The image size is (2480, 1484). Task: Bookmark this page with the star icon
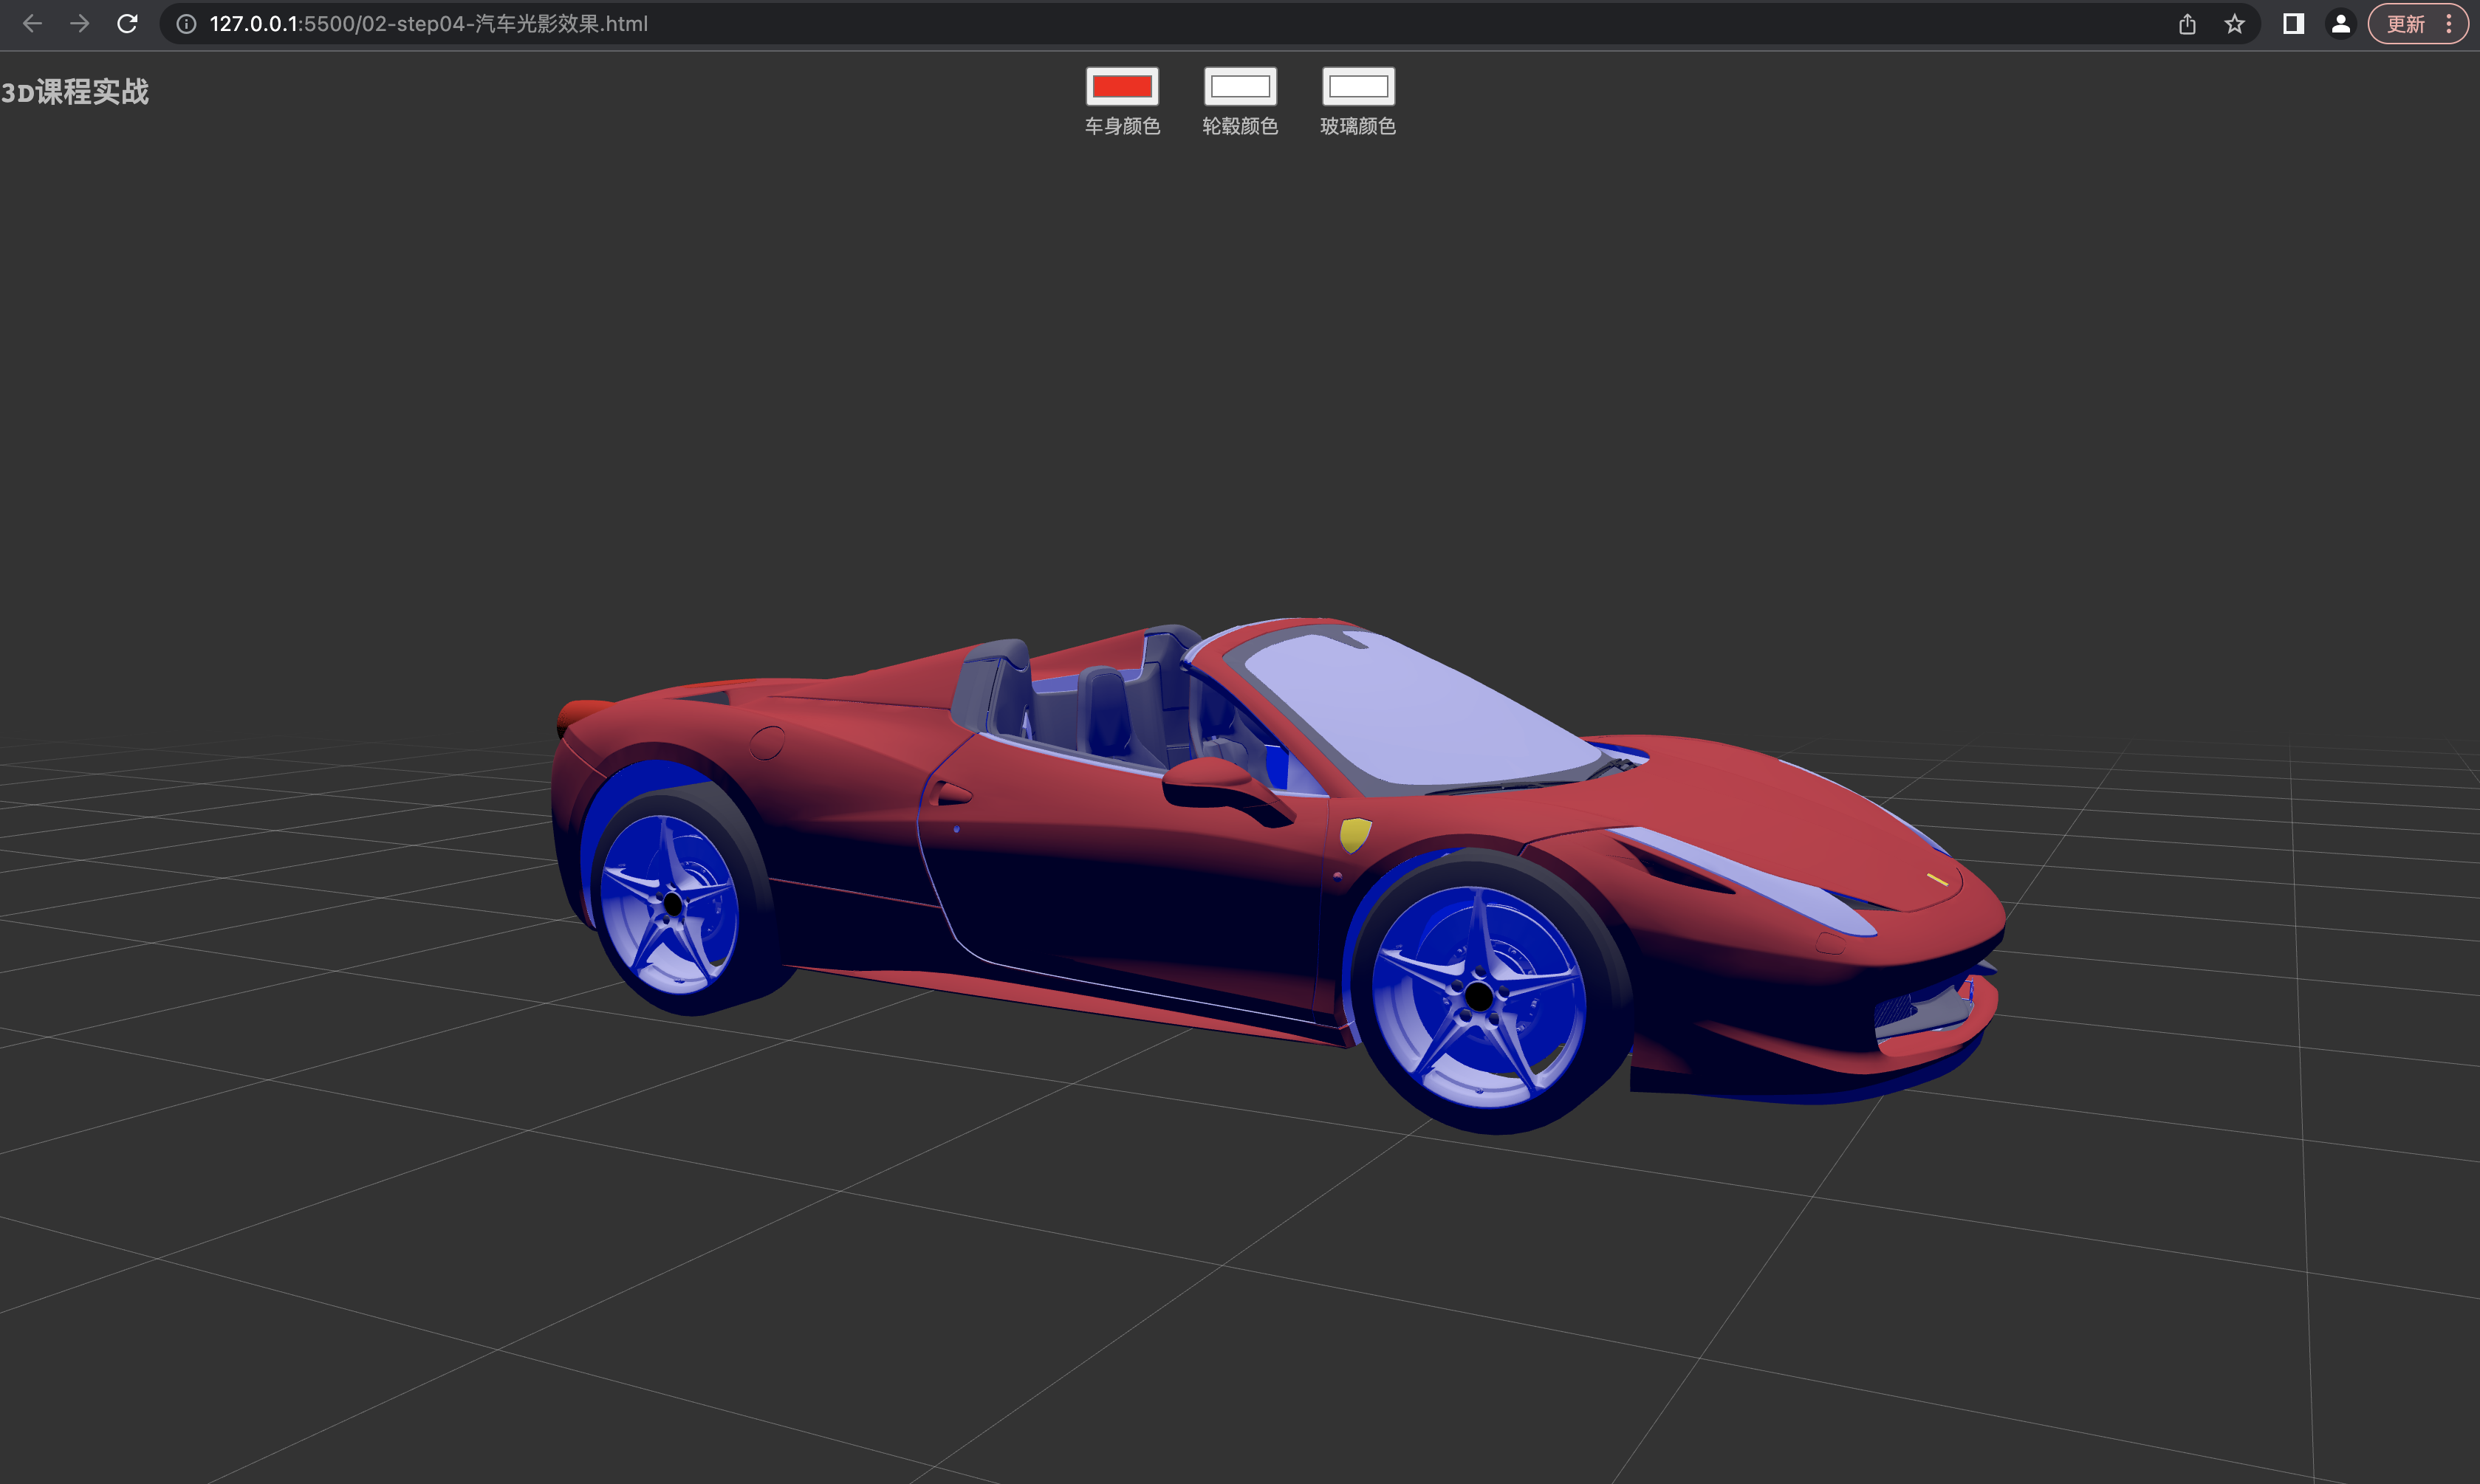(x=2235, y=24)
